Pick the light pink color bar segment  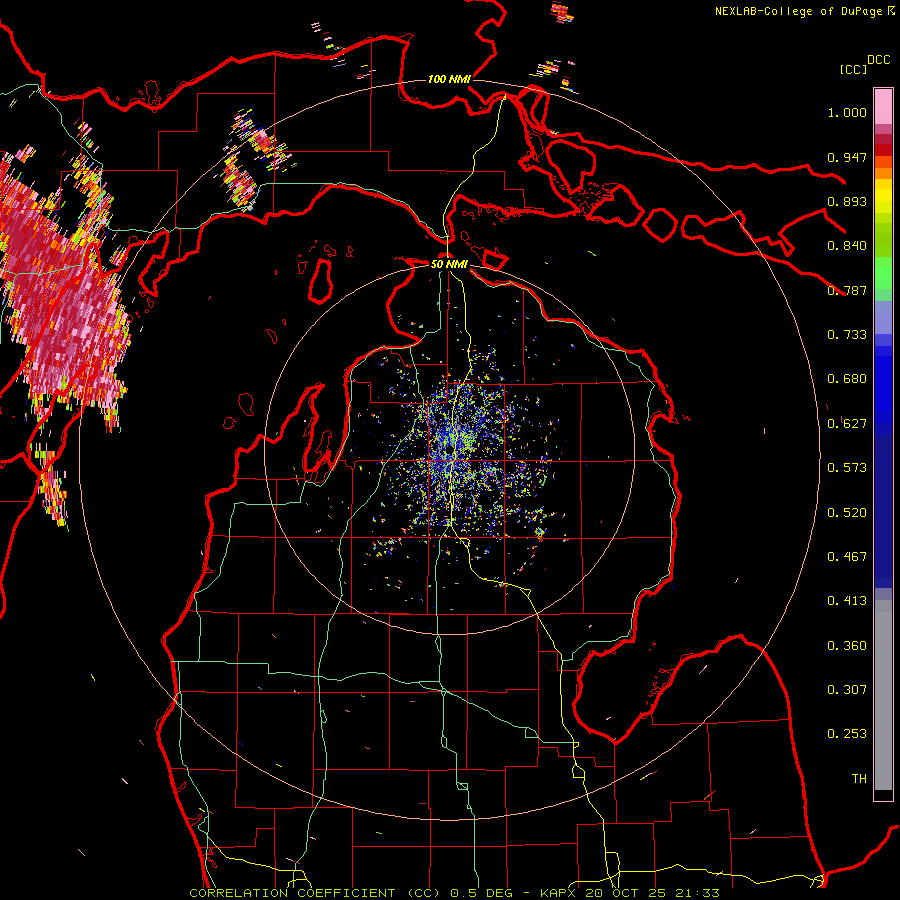[883, 106]
